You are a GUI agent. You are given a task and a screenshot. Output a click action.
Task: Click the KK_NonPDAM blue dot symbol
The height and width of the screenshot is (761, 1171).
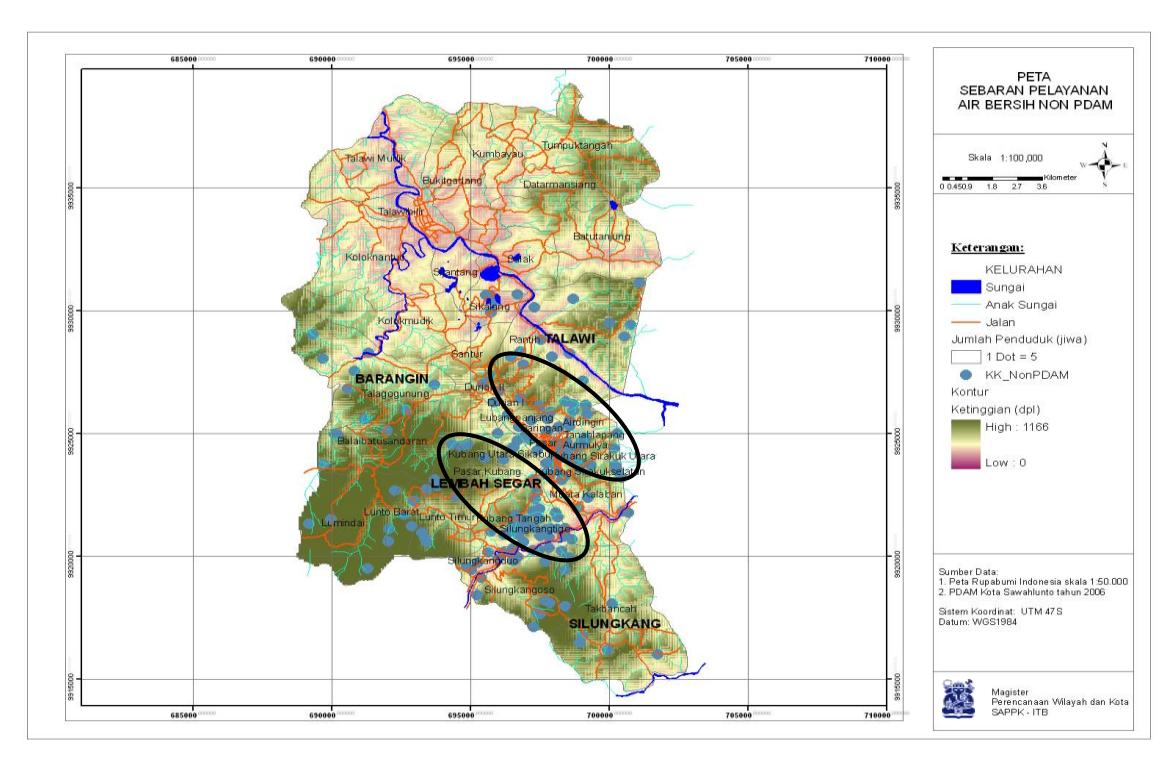pyautogui.click(x=966, y=375)
